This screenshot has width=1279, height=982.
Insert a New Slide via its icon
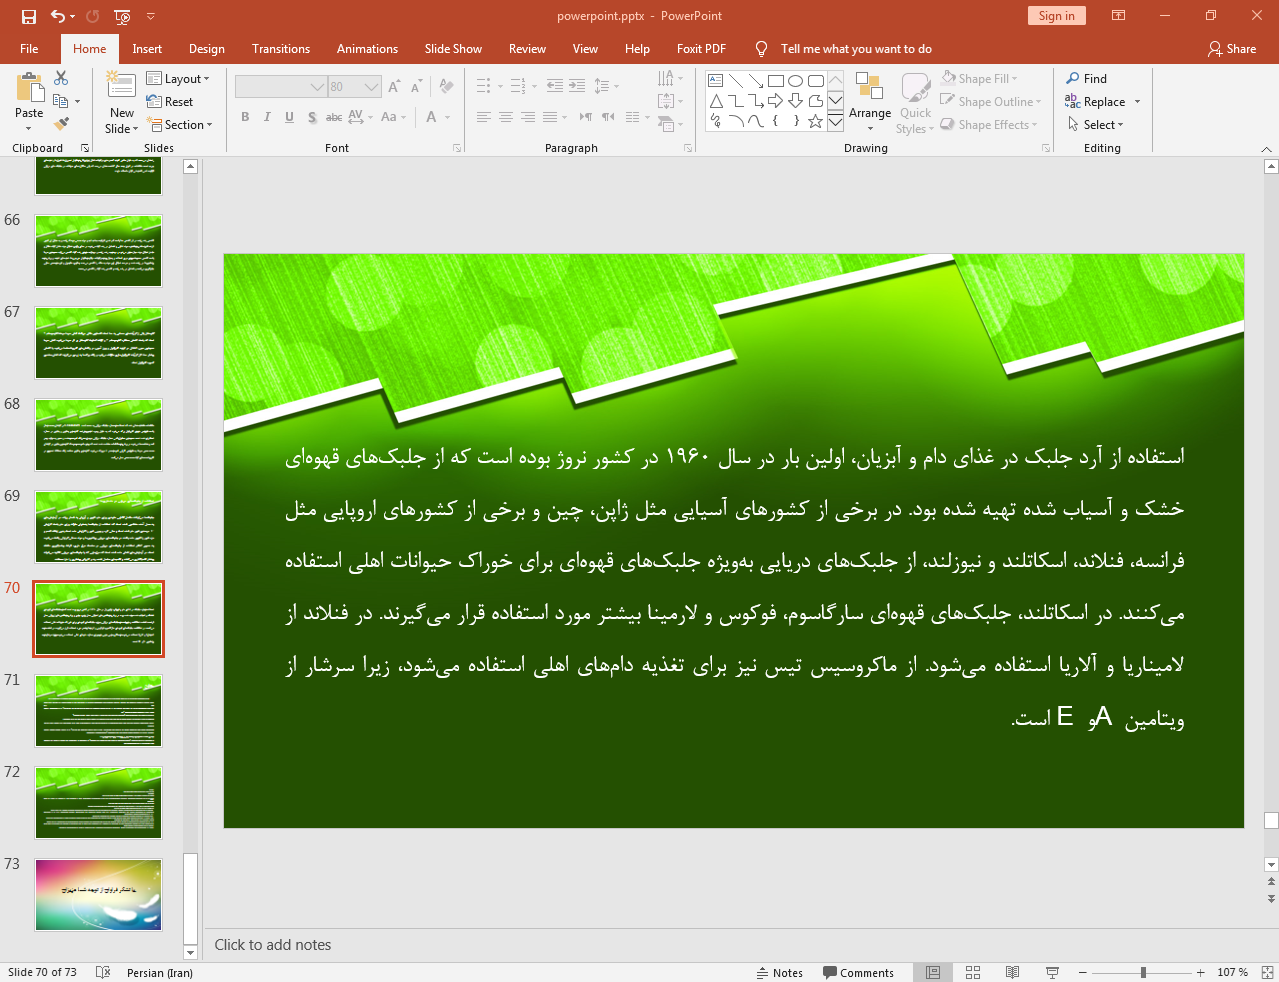(x=121, y=86)
